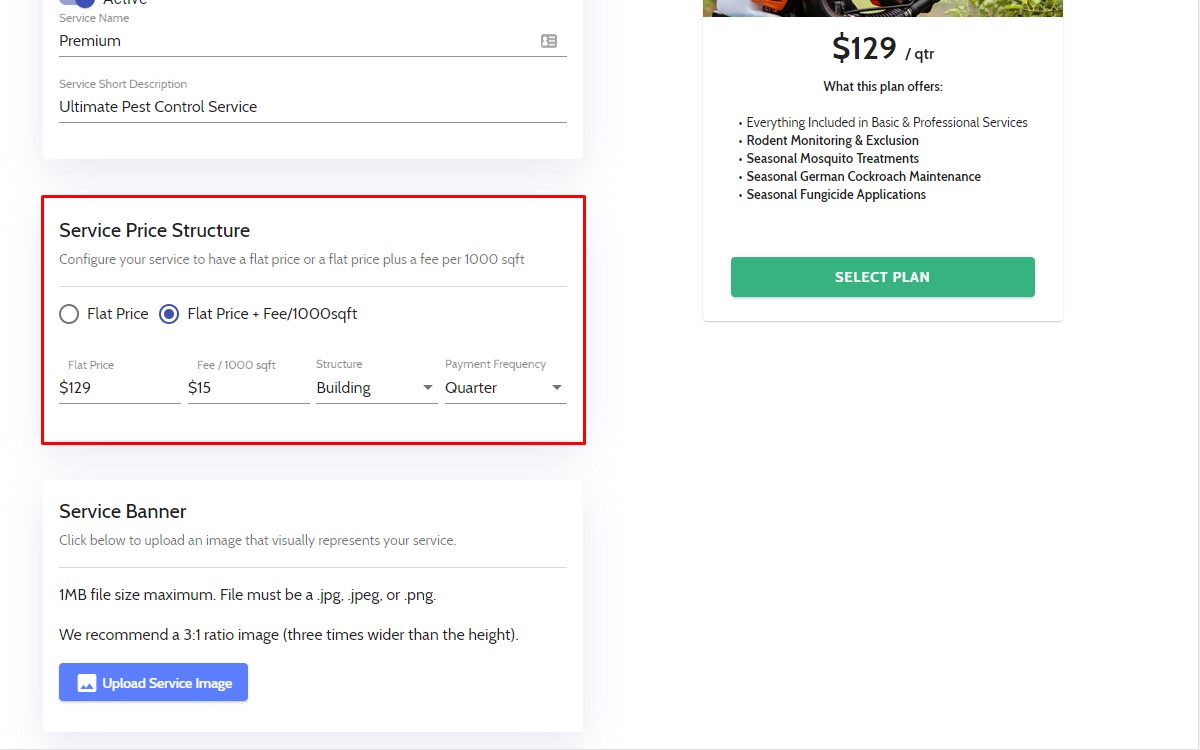1200x750 pixels.
Task: Expand the Structure dropdown showing Building
Action: (376, 388)
